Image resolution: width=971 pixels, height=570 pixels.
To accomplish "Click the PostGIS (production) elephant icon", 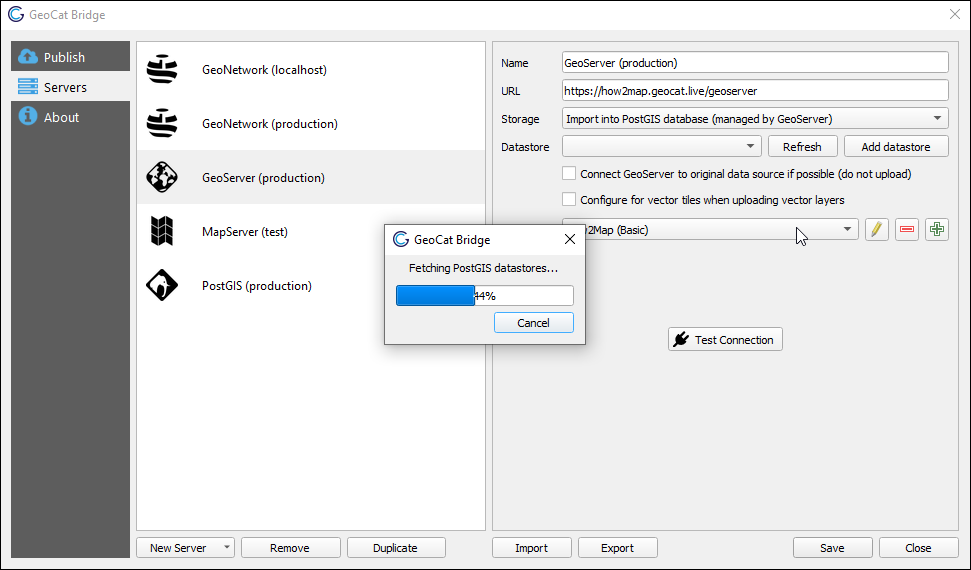I will pos(162,286).
